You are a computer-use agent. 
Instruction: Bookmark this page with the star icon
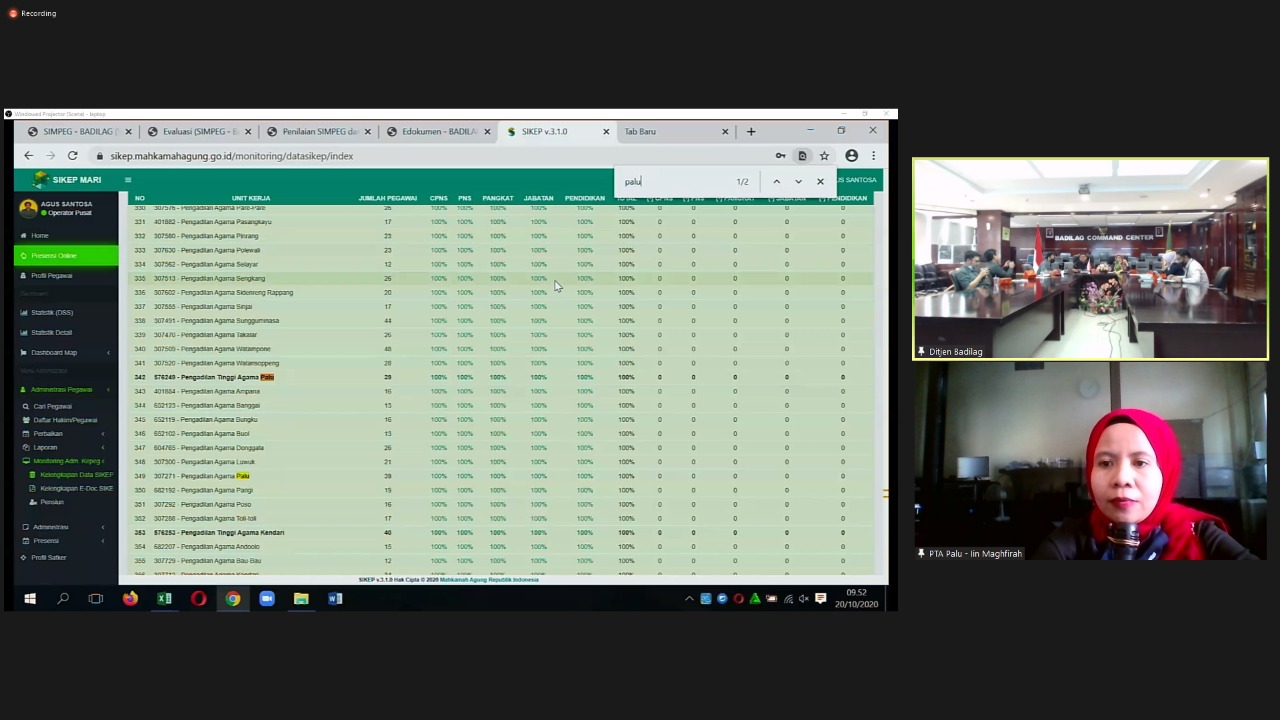824,156
